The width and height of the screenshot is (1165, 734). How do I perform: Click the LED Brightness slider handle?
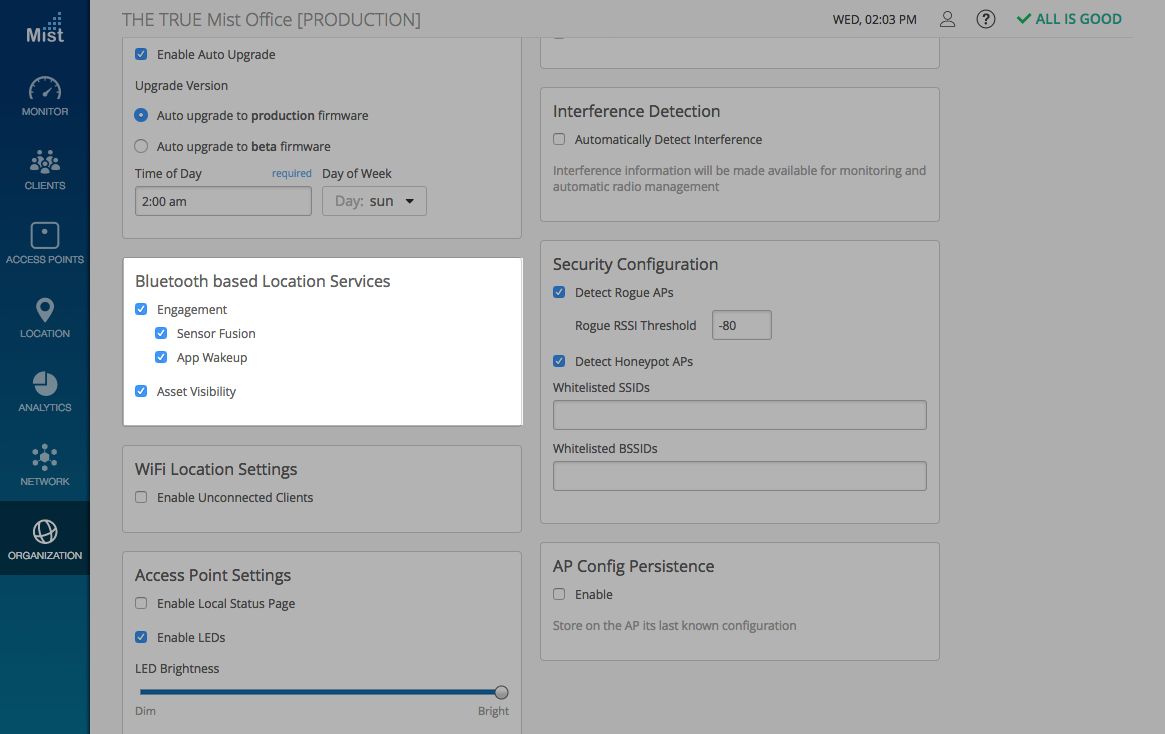pyautogui.click(x=502, y=692)
